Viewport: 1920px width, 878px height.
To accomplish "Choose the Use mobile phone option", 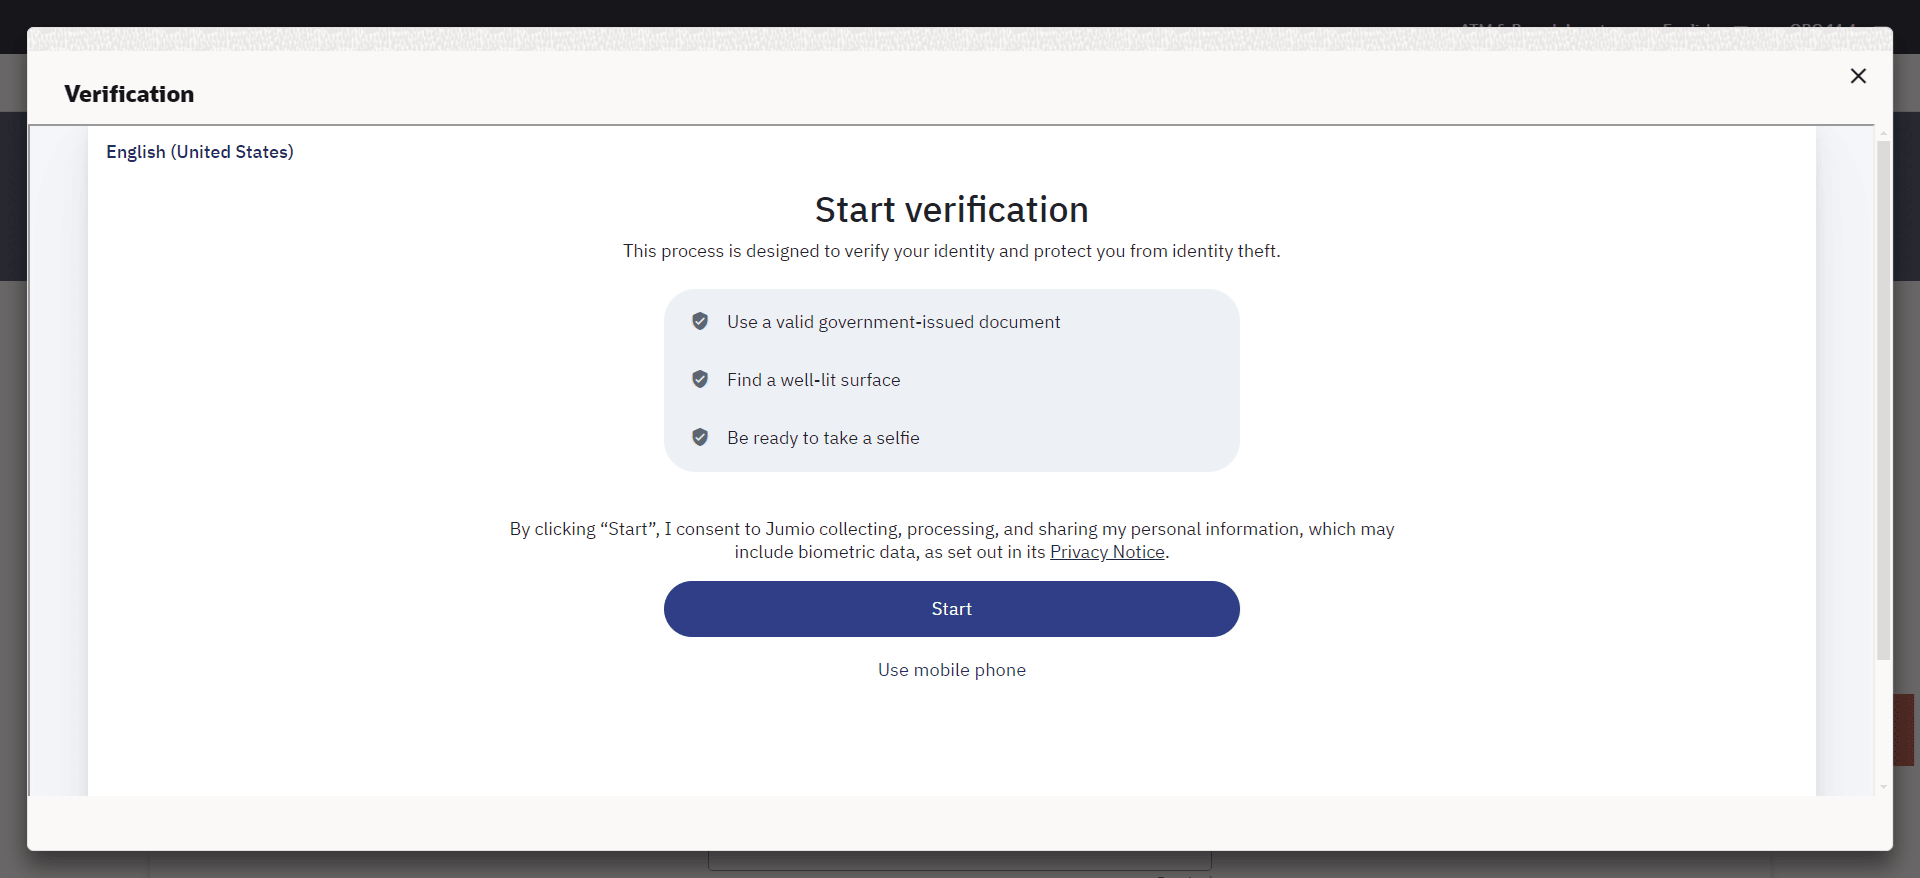I will [x=951, y=670].
